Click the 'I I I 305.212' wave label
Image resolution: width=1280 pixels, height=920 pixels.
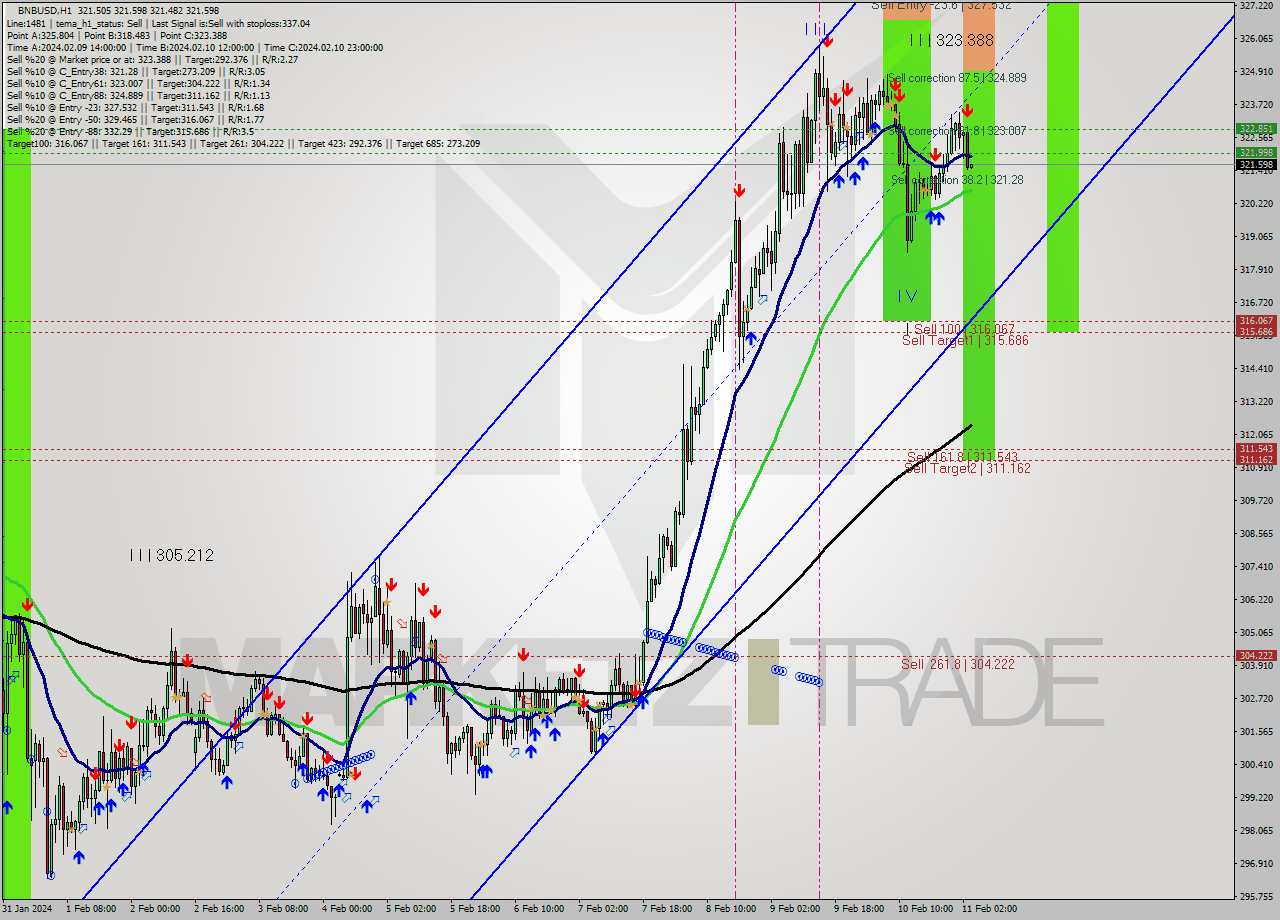pos(171,555)
